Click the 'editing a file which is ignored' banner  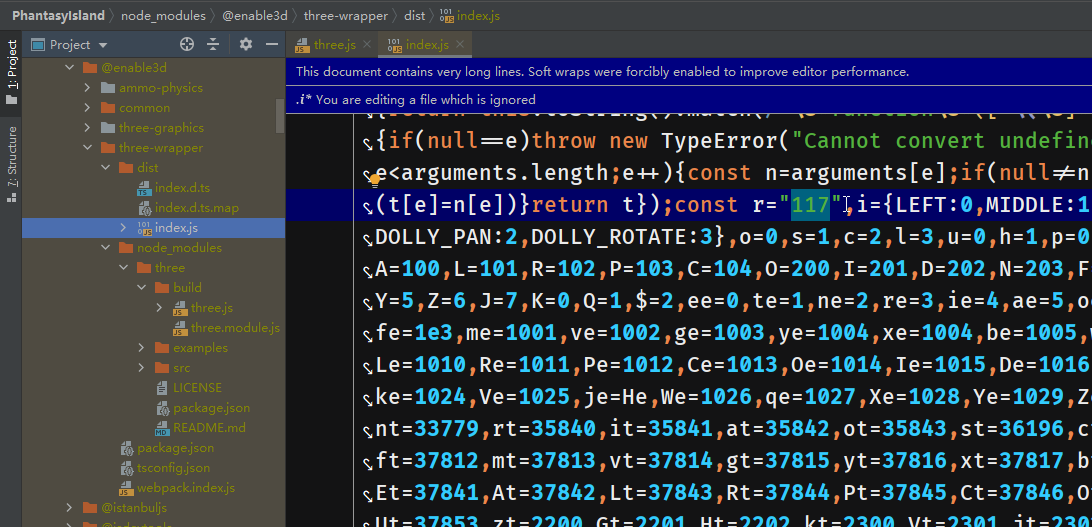click(689, 100)
